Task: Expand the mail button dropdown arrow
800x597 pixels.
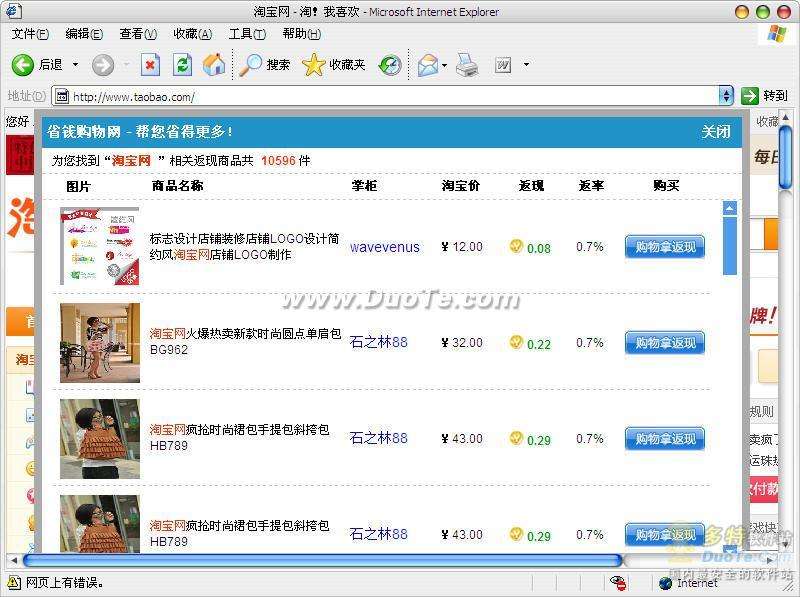Action: click(x=444, y=65)
